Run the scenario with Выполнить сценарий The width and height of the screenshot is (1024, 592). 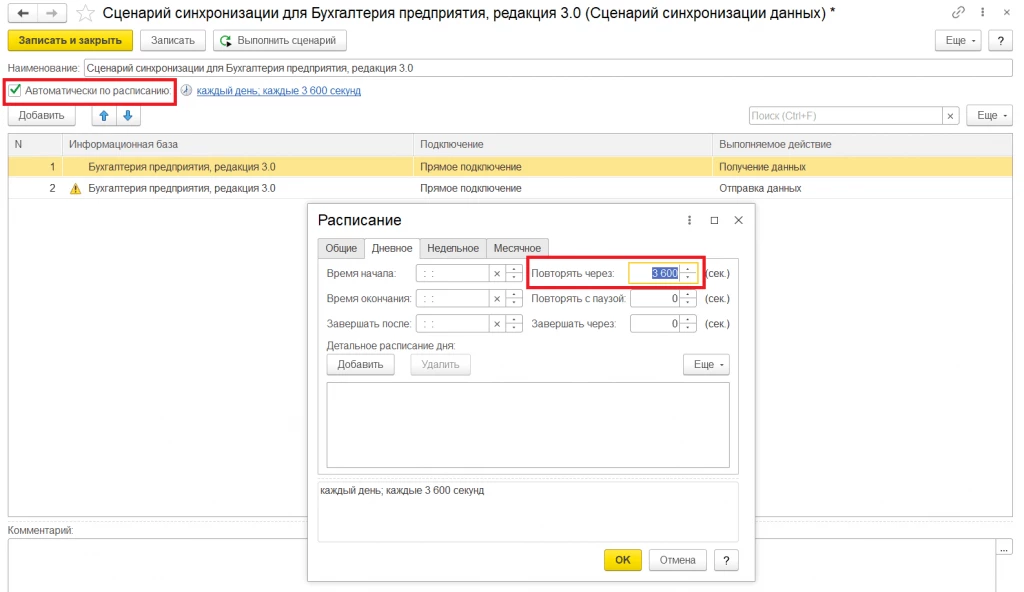[x=280, y=41]
